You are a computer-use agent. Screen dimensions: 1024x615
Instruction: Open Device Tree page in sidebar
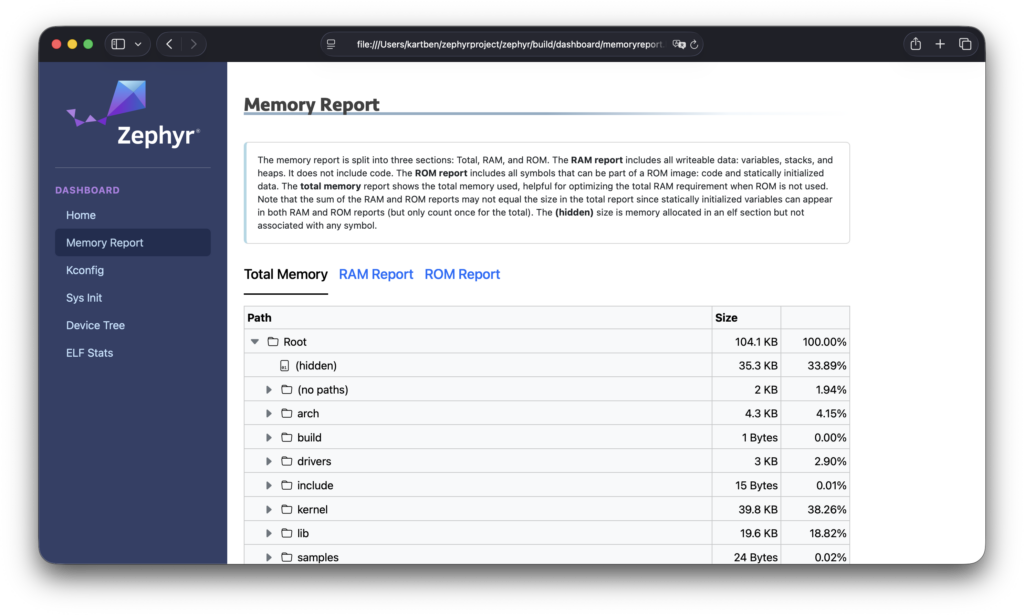[95, 325]
